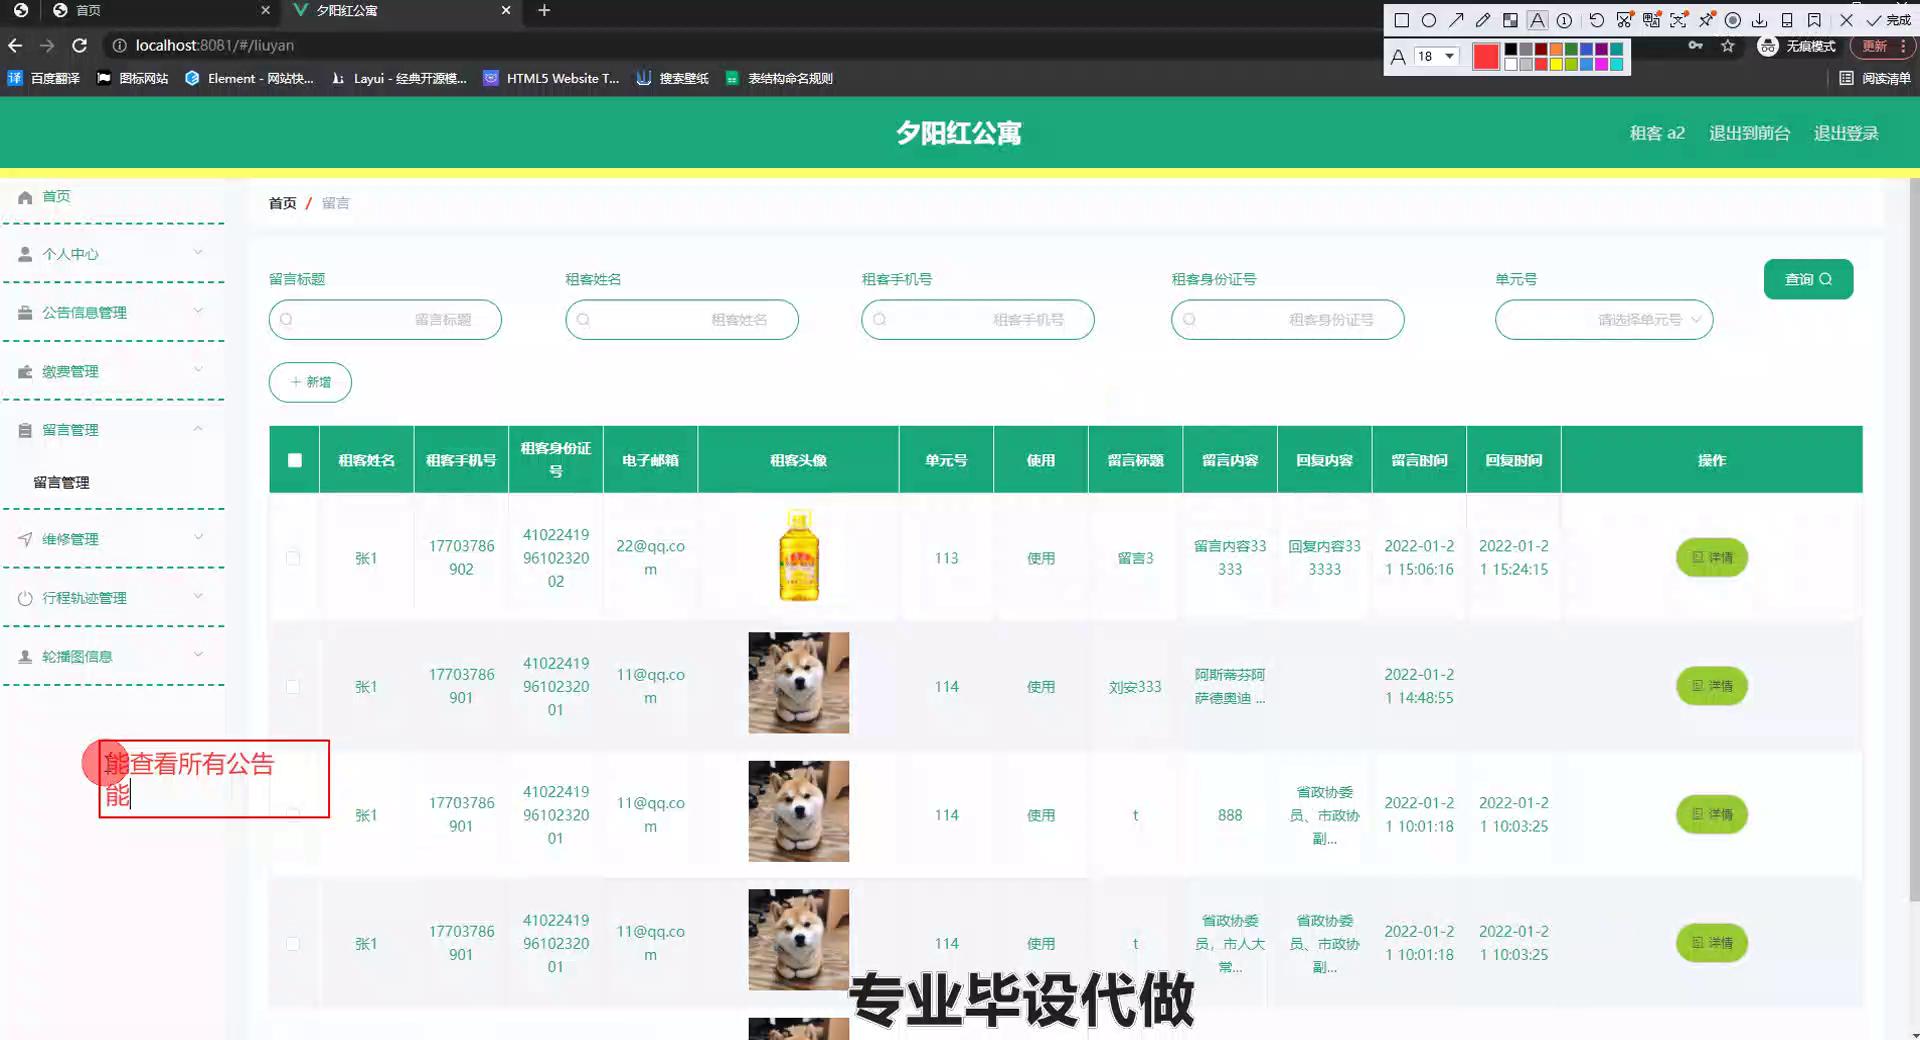Screen dimensions: 1920x1040
Task: Open the 请选择单元号 dropdown
Action: point(1603,320)
